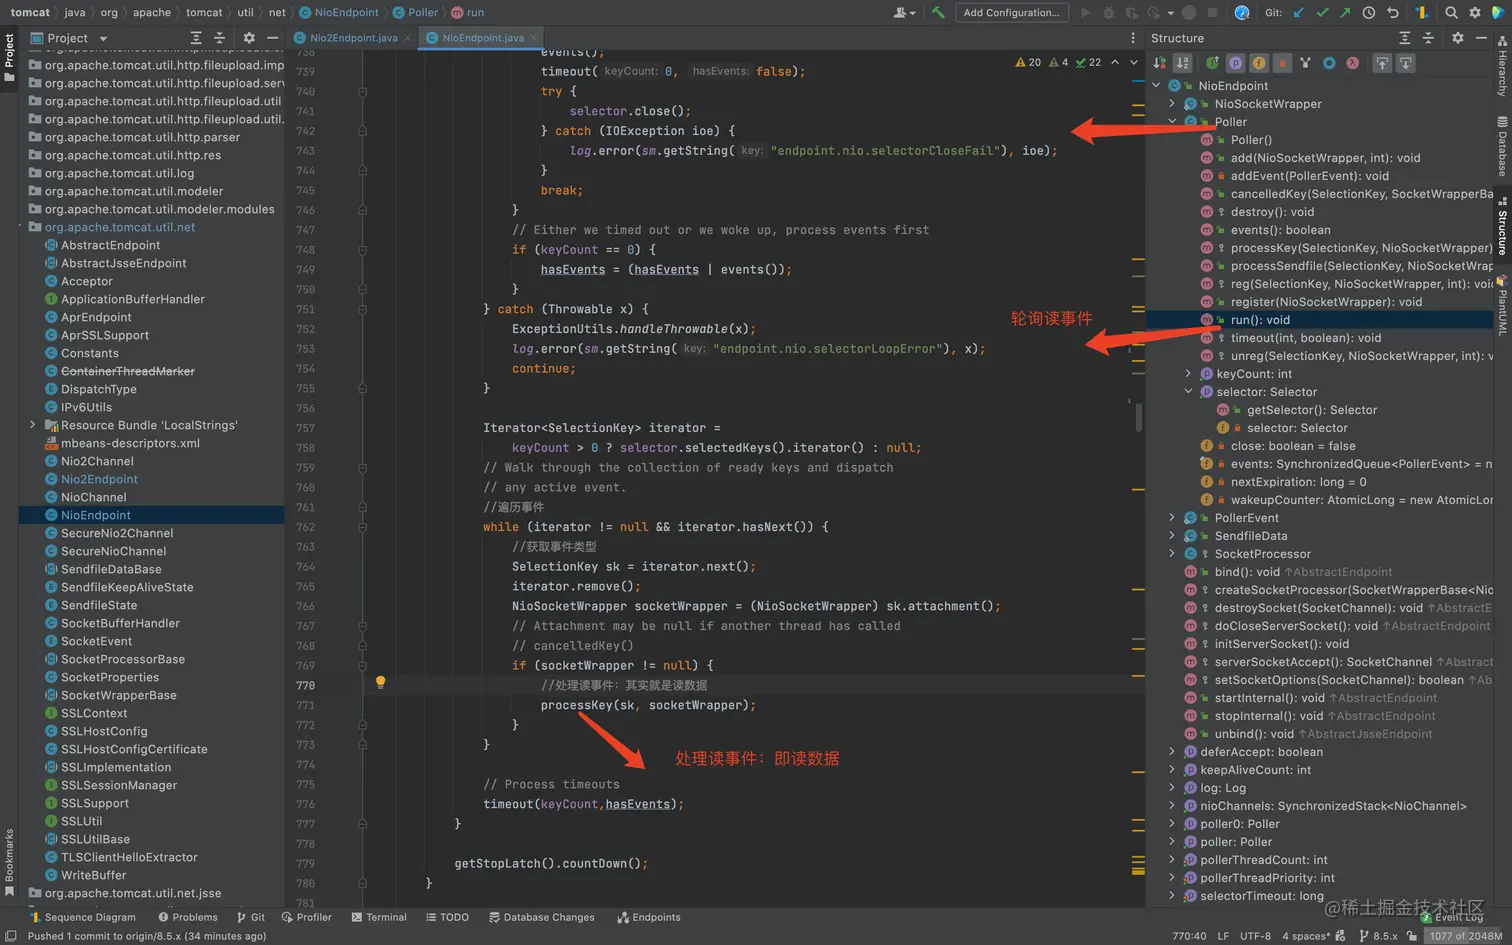Switch to Nio2Endpoint.java editor tab
Screen dimensions: 1512x945
(353, 38)
